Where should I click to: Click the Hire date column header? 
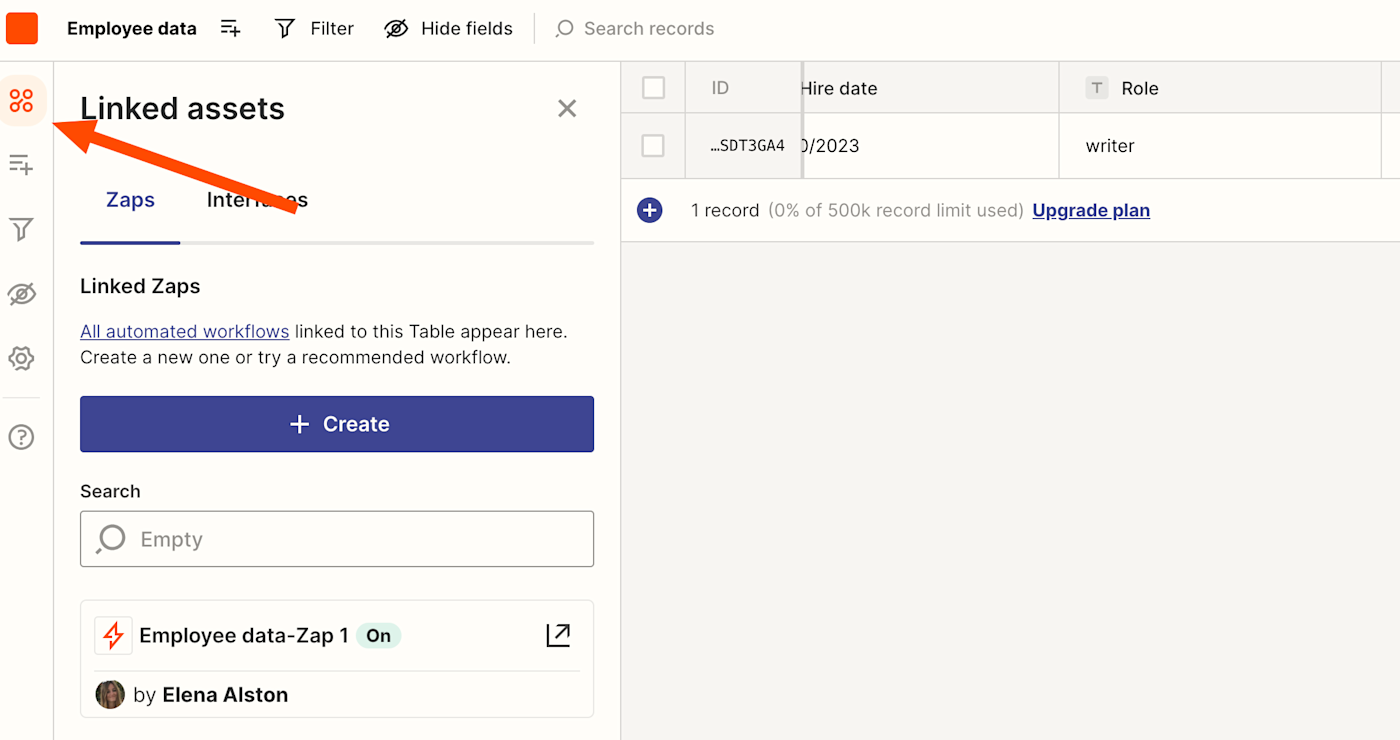(x=930, y=88)
